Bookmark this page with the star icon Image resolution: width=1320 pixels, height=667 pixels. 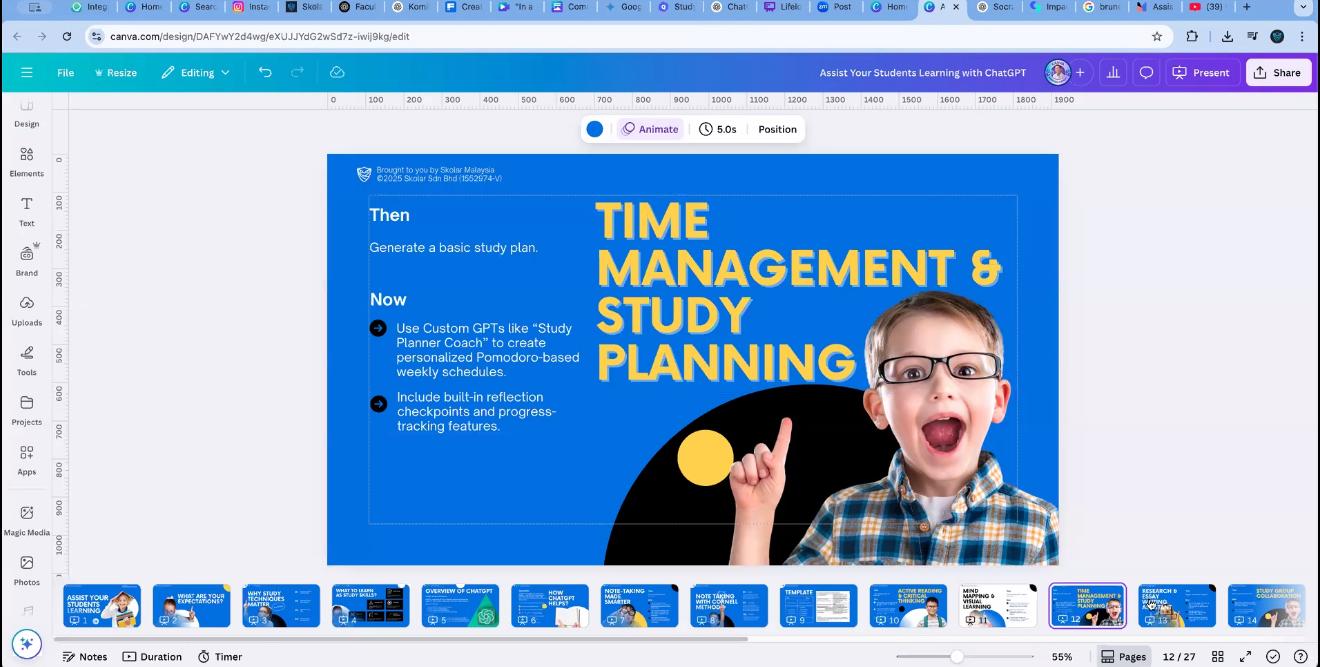tap(1157, 36)
